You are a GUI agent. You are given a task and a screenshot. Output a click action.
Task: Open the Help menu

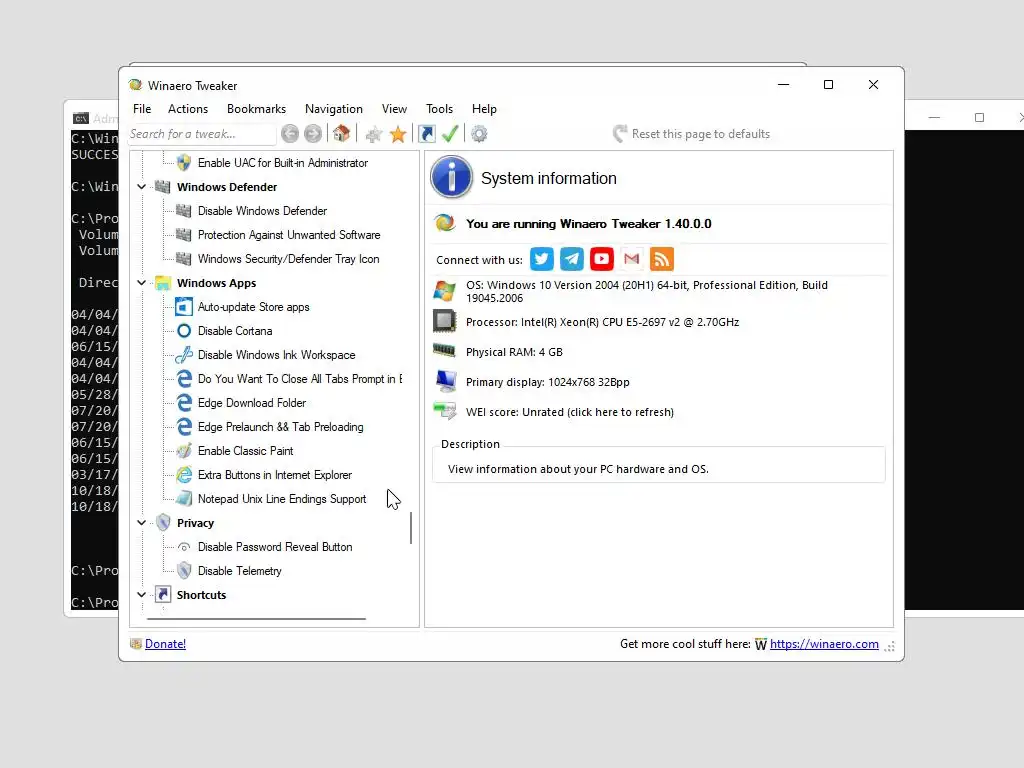484,109
